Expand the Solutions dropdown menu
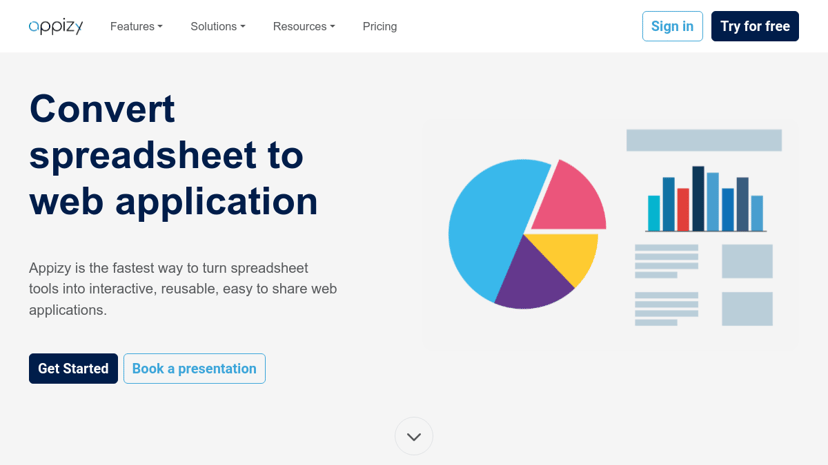This screenshot has width=828, height=465. [x=218, y=26]
